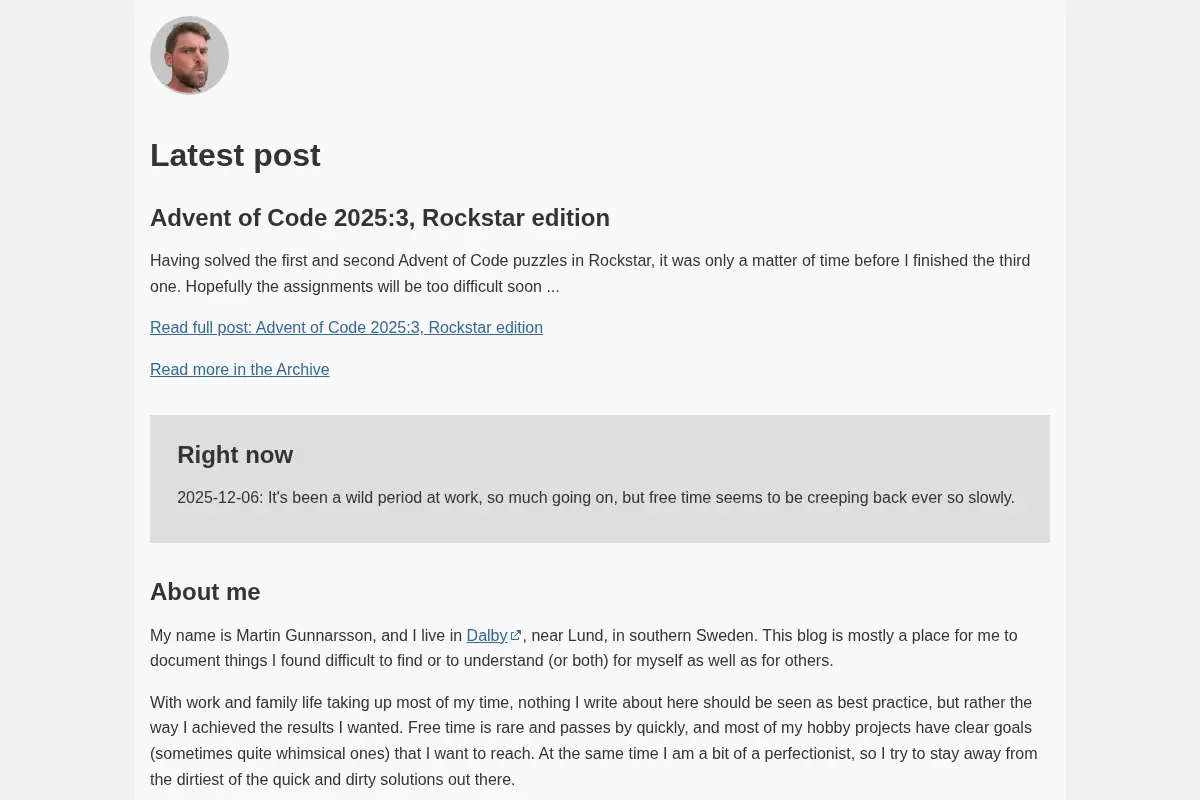This screenshot has width=1200, height=800.
Task: Click the paragraph starting With work and family
Action: point(594,741)
